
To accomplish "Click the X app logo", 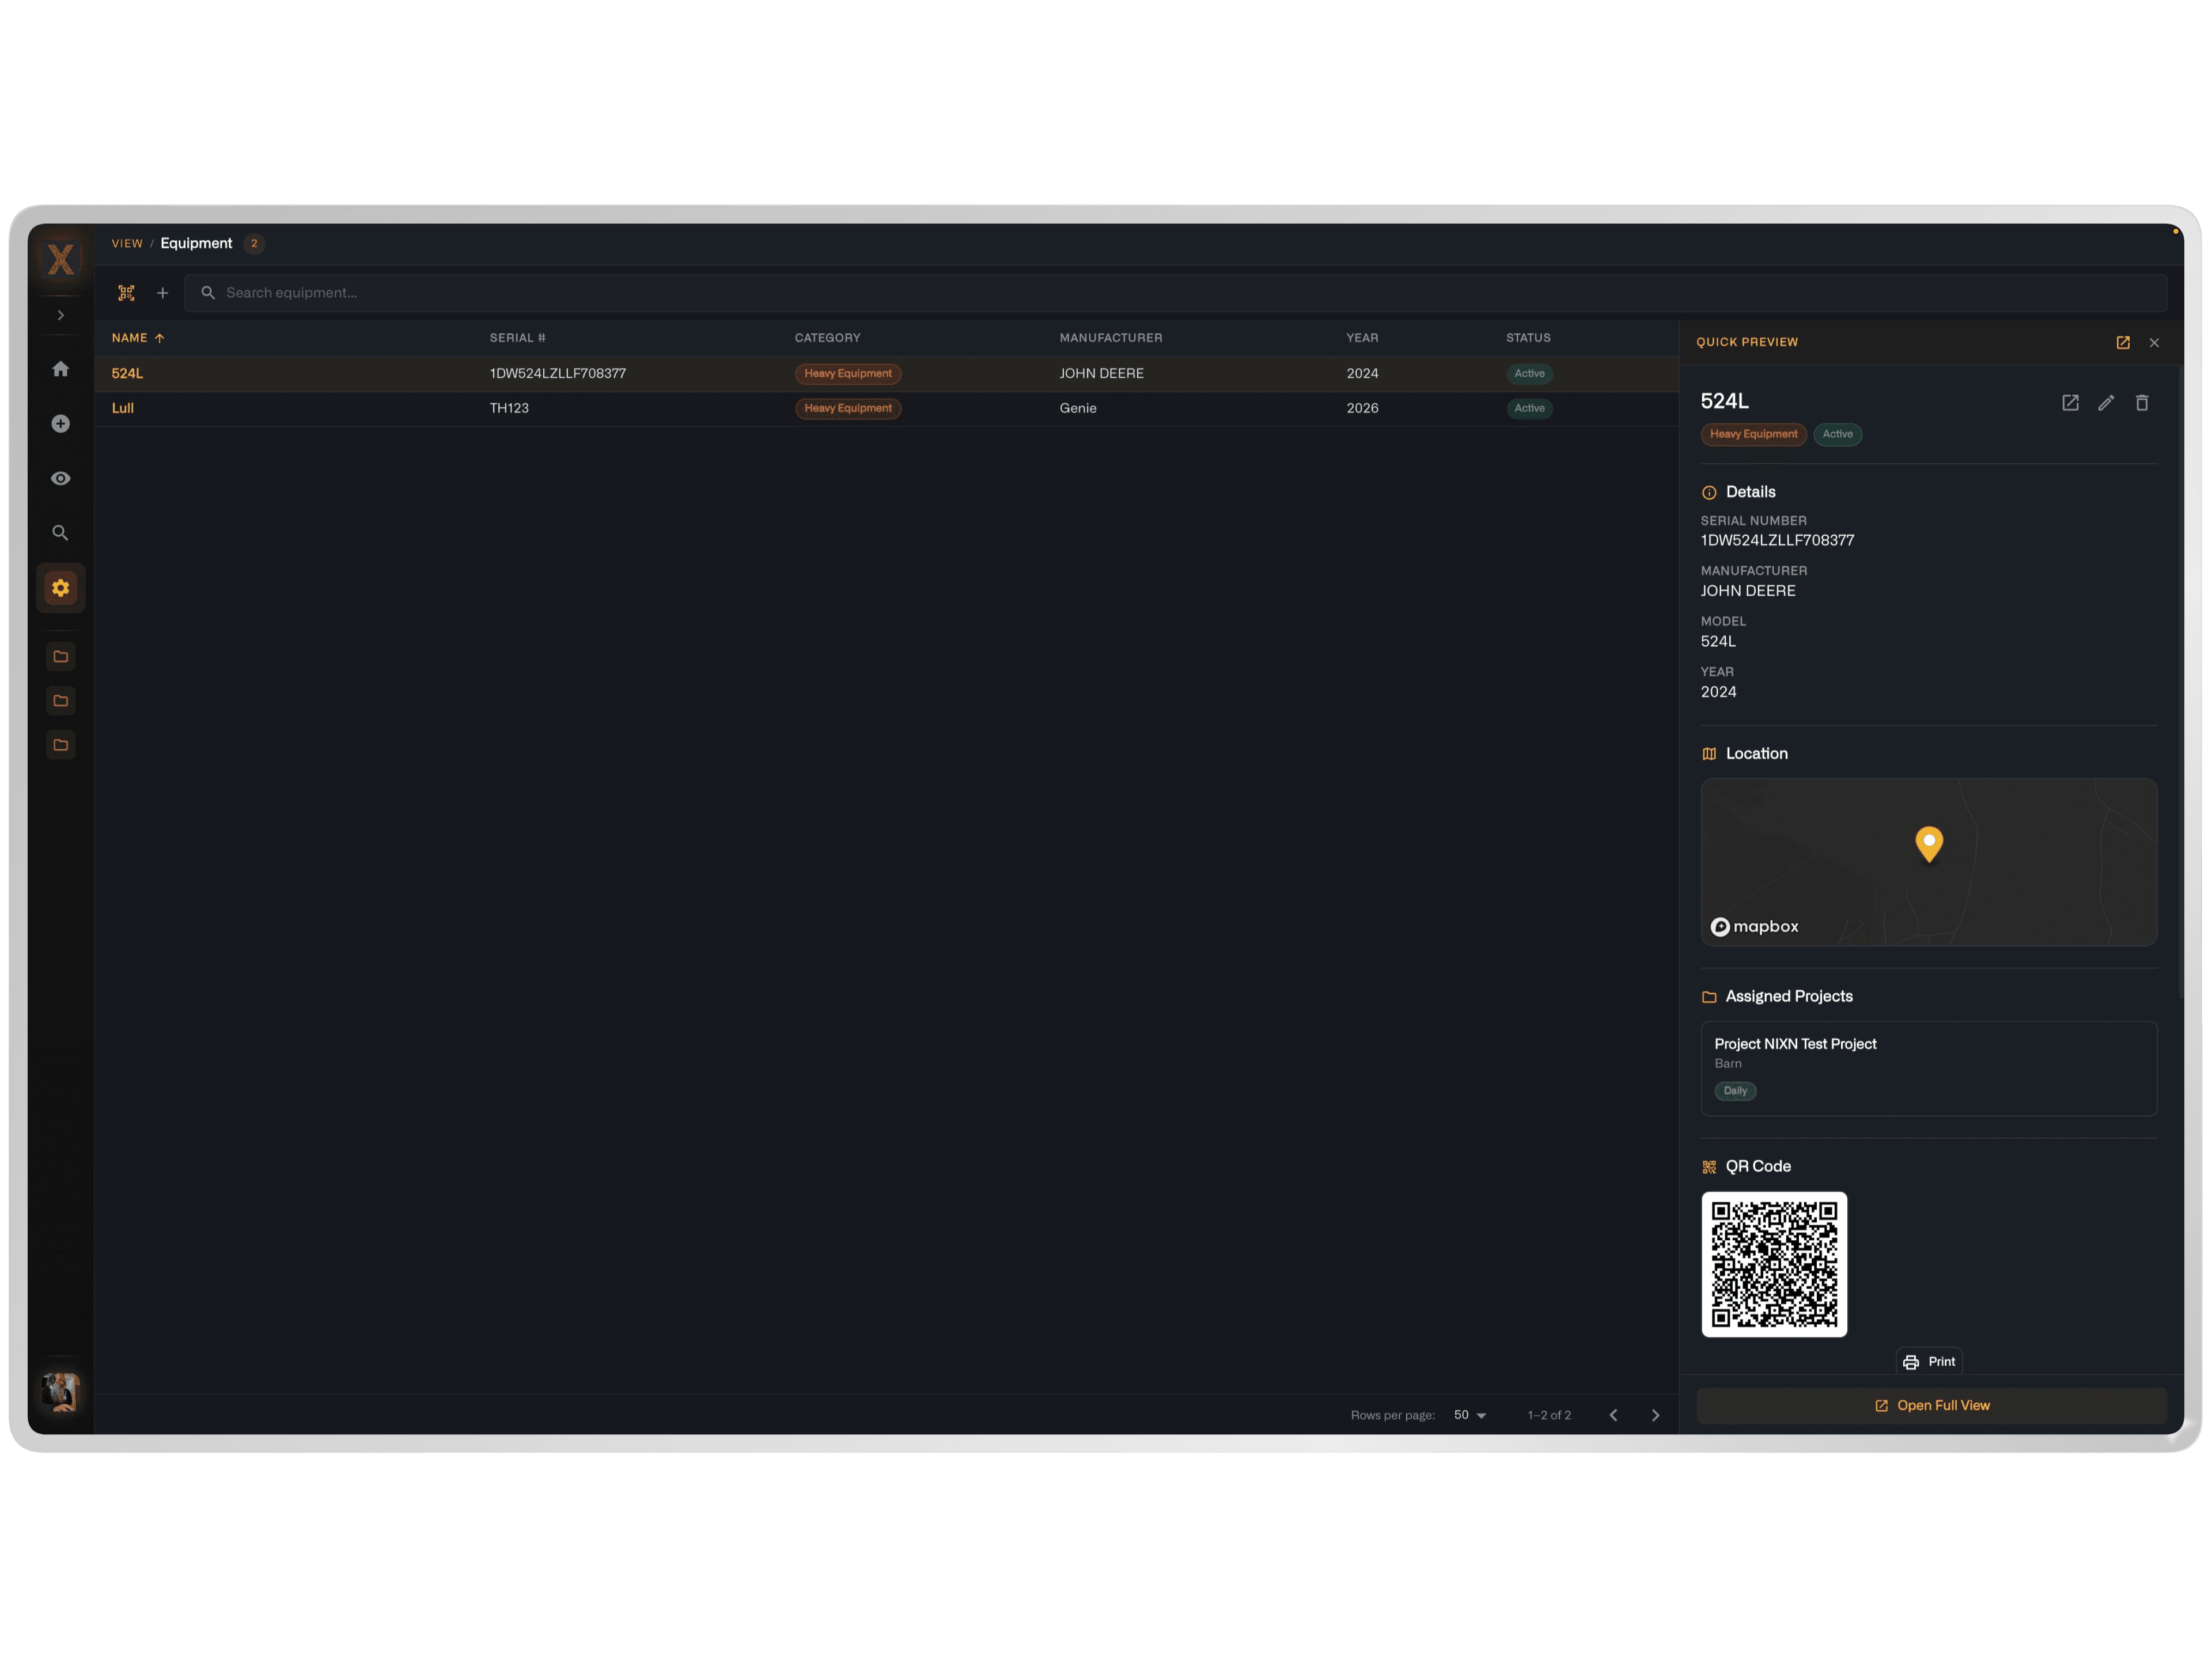I will pos(61,259).
